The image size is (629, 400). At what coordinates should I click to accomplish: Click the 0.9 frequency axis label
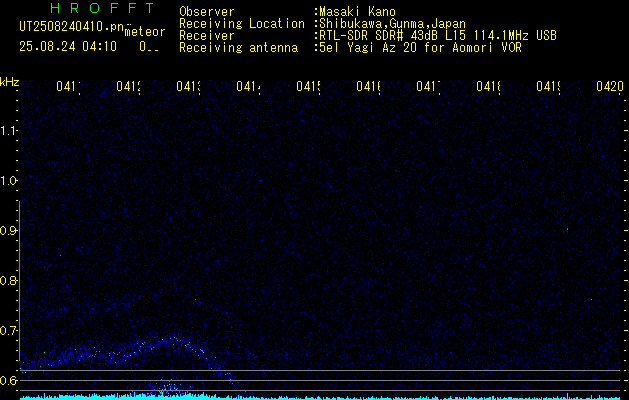pyautogui.click(x=8, y=230)
